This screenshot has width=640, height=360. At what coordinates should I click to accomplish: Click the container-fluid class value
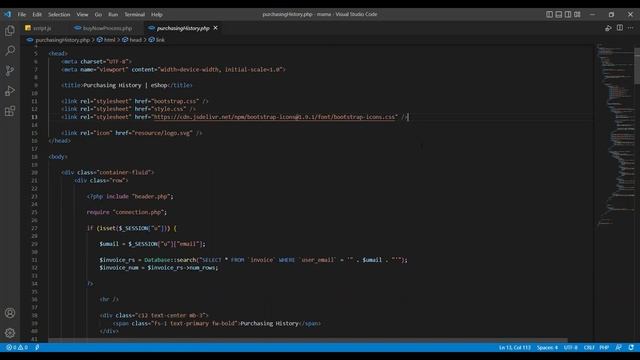coord(124,173)
